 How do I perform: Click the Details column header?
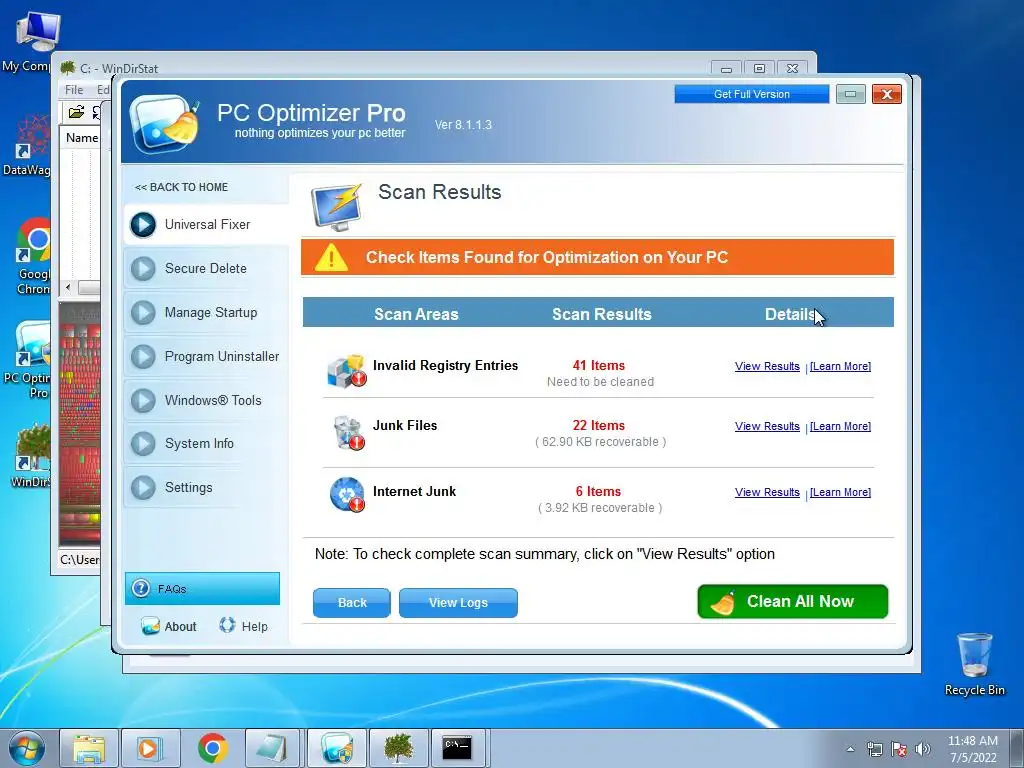click(x=790, y=314)
